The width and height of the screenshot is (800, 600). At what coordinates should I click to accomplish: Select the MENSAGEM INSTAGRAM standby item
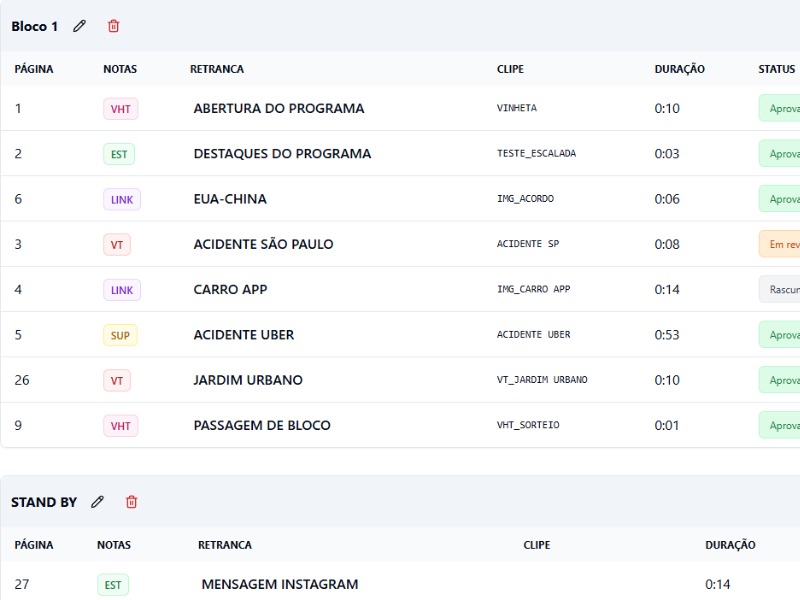(280, 584)
